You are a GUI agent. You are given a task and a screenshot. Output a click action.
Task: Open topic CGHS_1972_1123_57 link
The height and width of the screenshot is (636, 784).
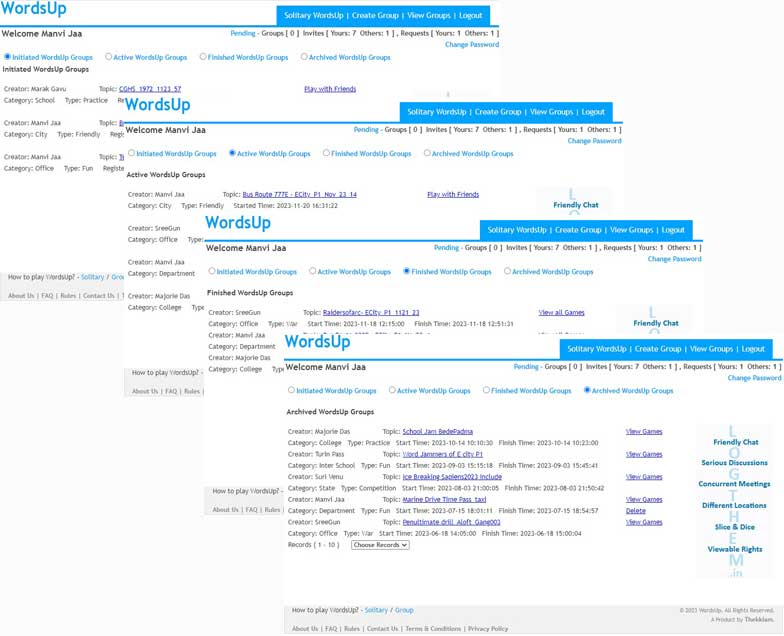click(x=150, y=89)
